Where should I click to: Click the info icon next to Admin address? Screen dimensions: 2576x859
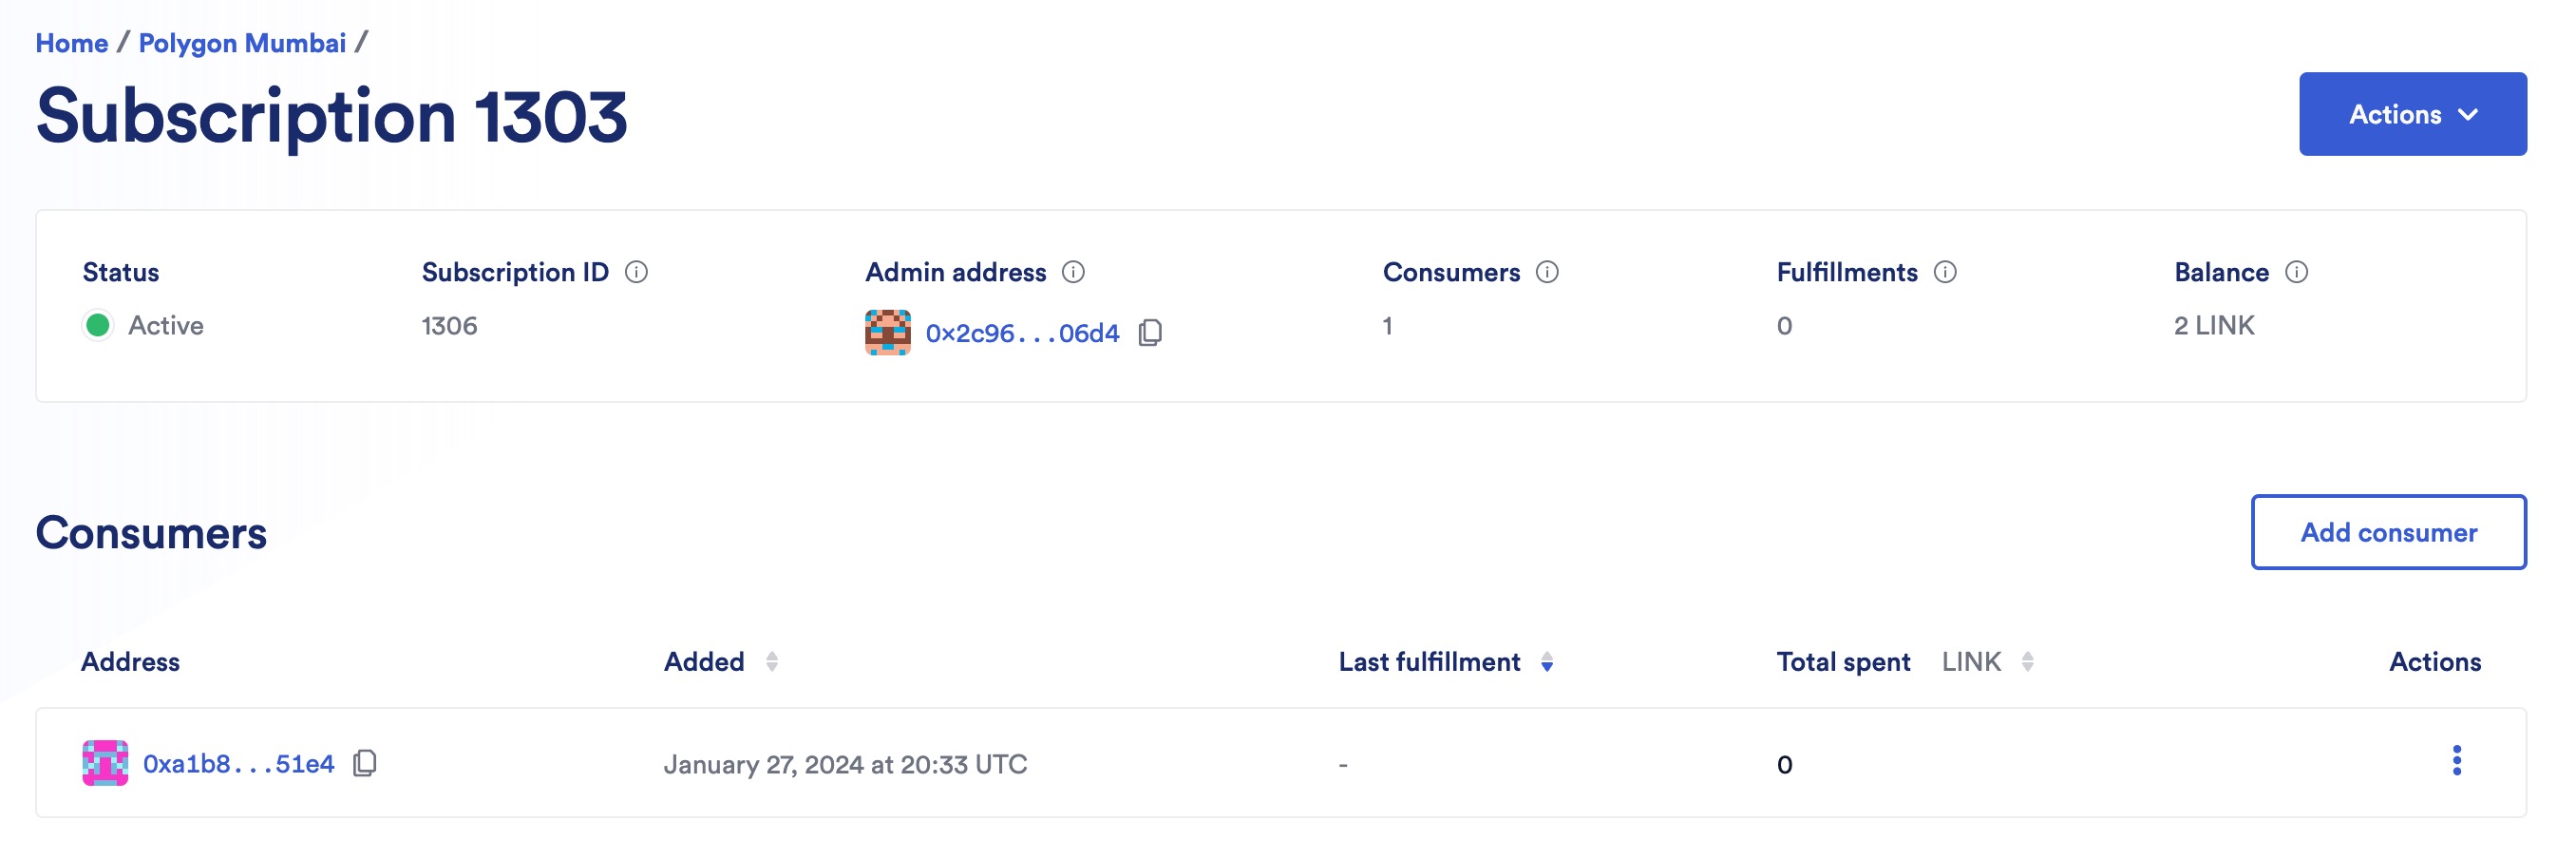click(1072, 271)
